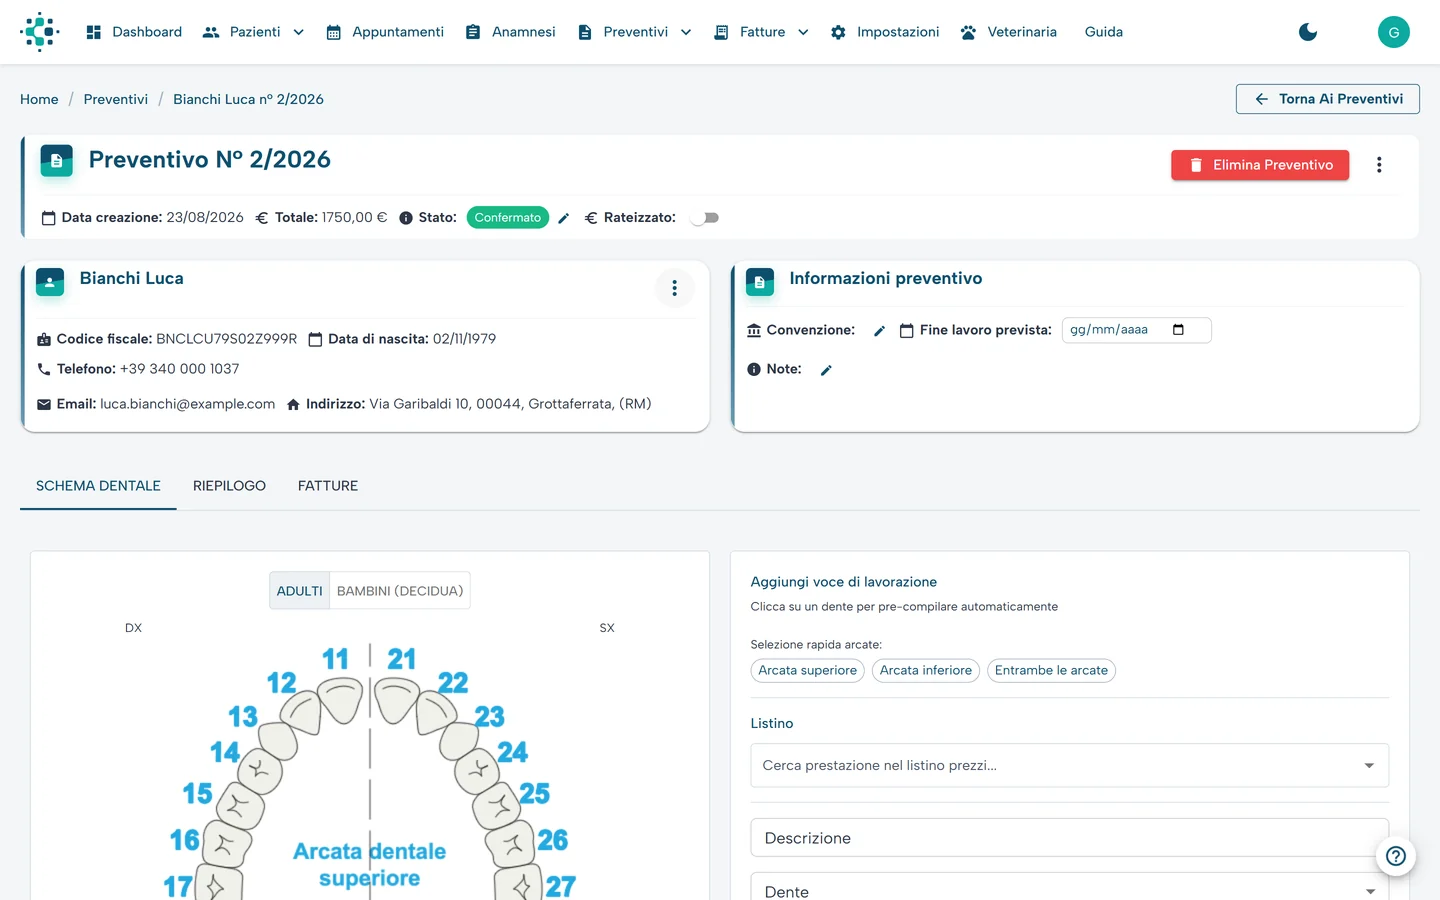Open the help question-mark button
This screenshot has width=1440, height=900.
click(x=1396, y=856)
